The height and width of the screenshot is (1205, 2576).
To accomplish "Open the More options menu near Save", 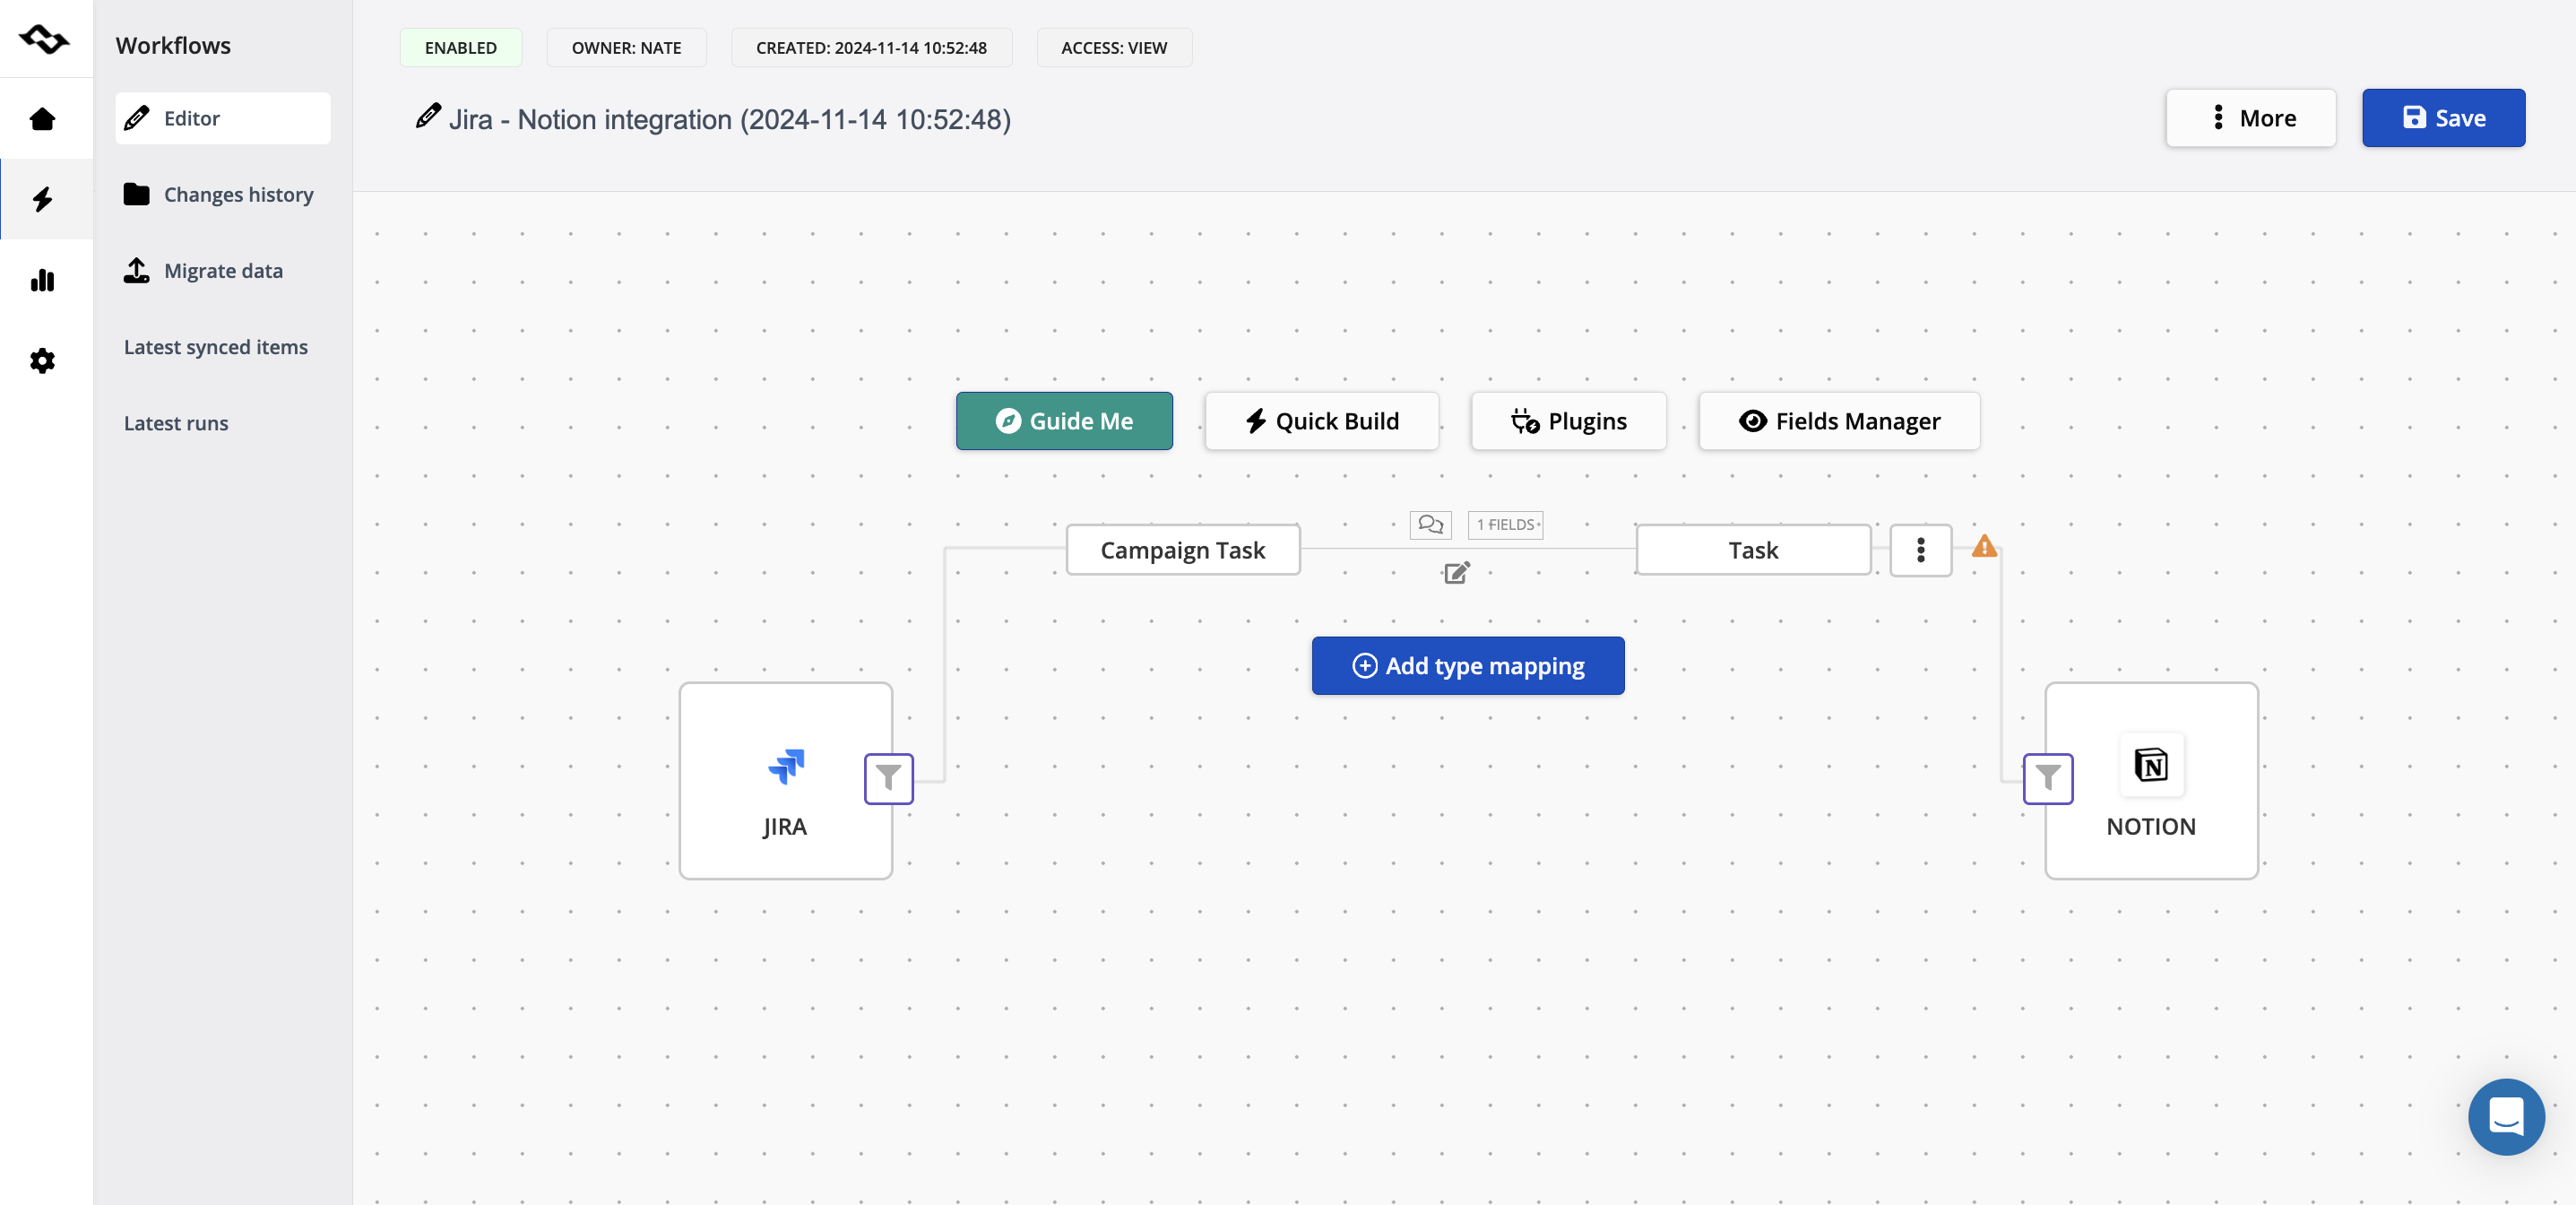I will (2250, 118).
